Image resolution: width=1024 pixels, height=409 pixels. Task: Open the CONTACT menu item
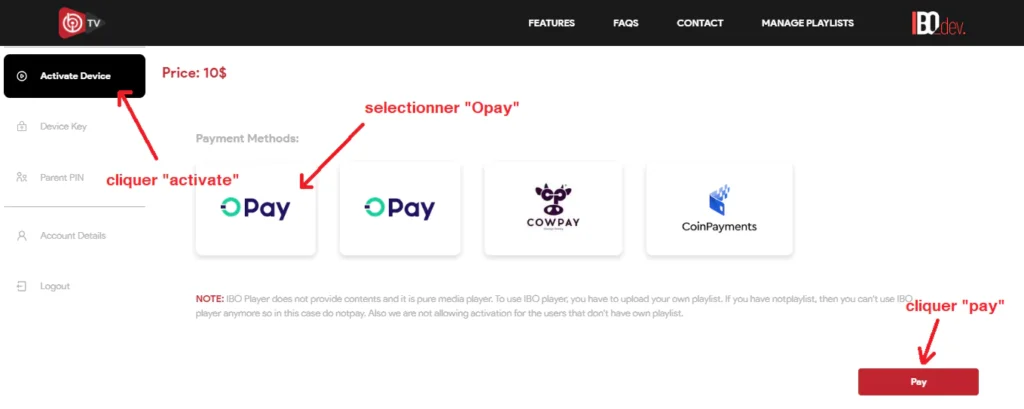tap(699, 23)
